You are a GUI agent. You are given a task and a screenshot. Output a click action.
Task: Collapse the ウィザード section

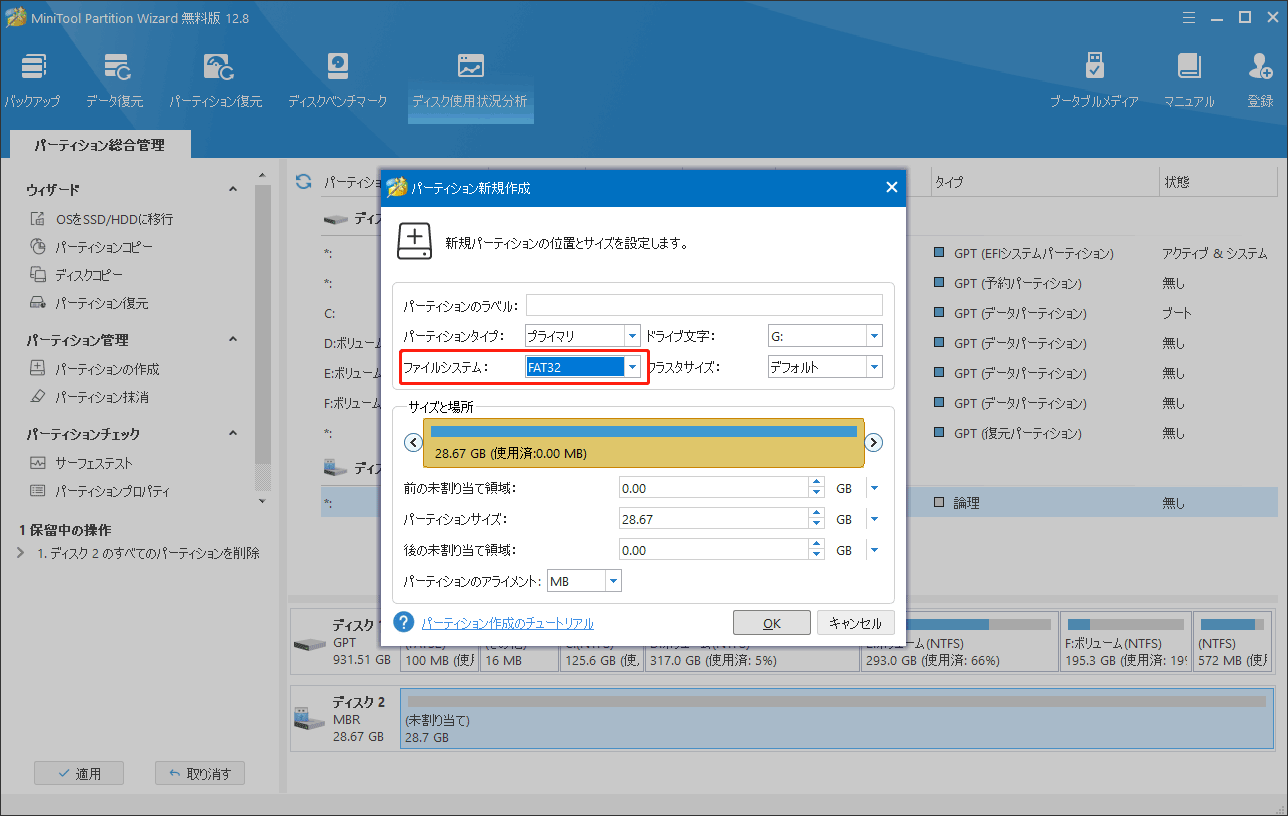click(x=233, y=189)
